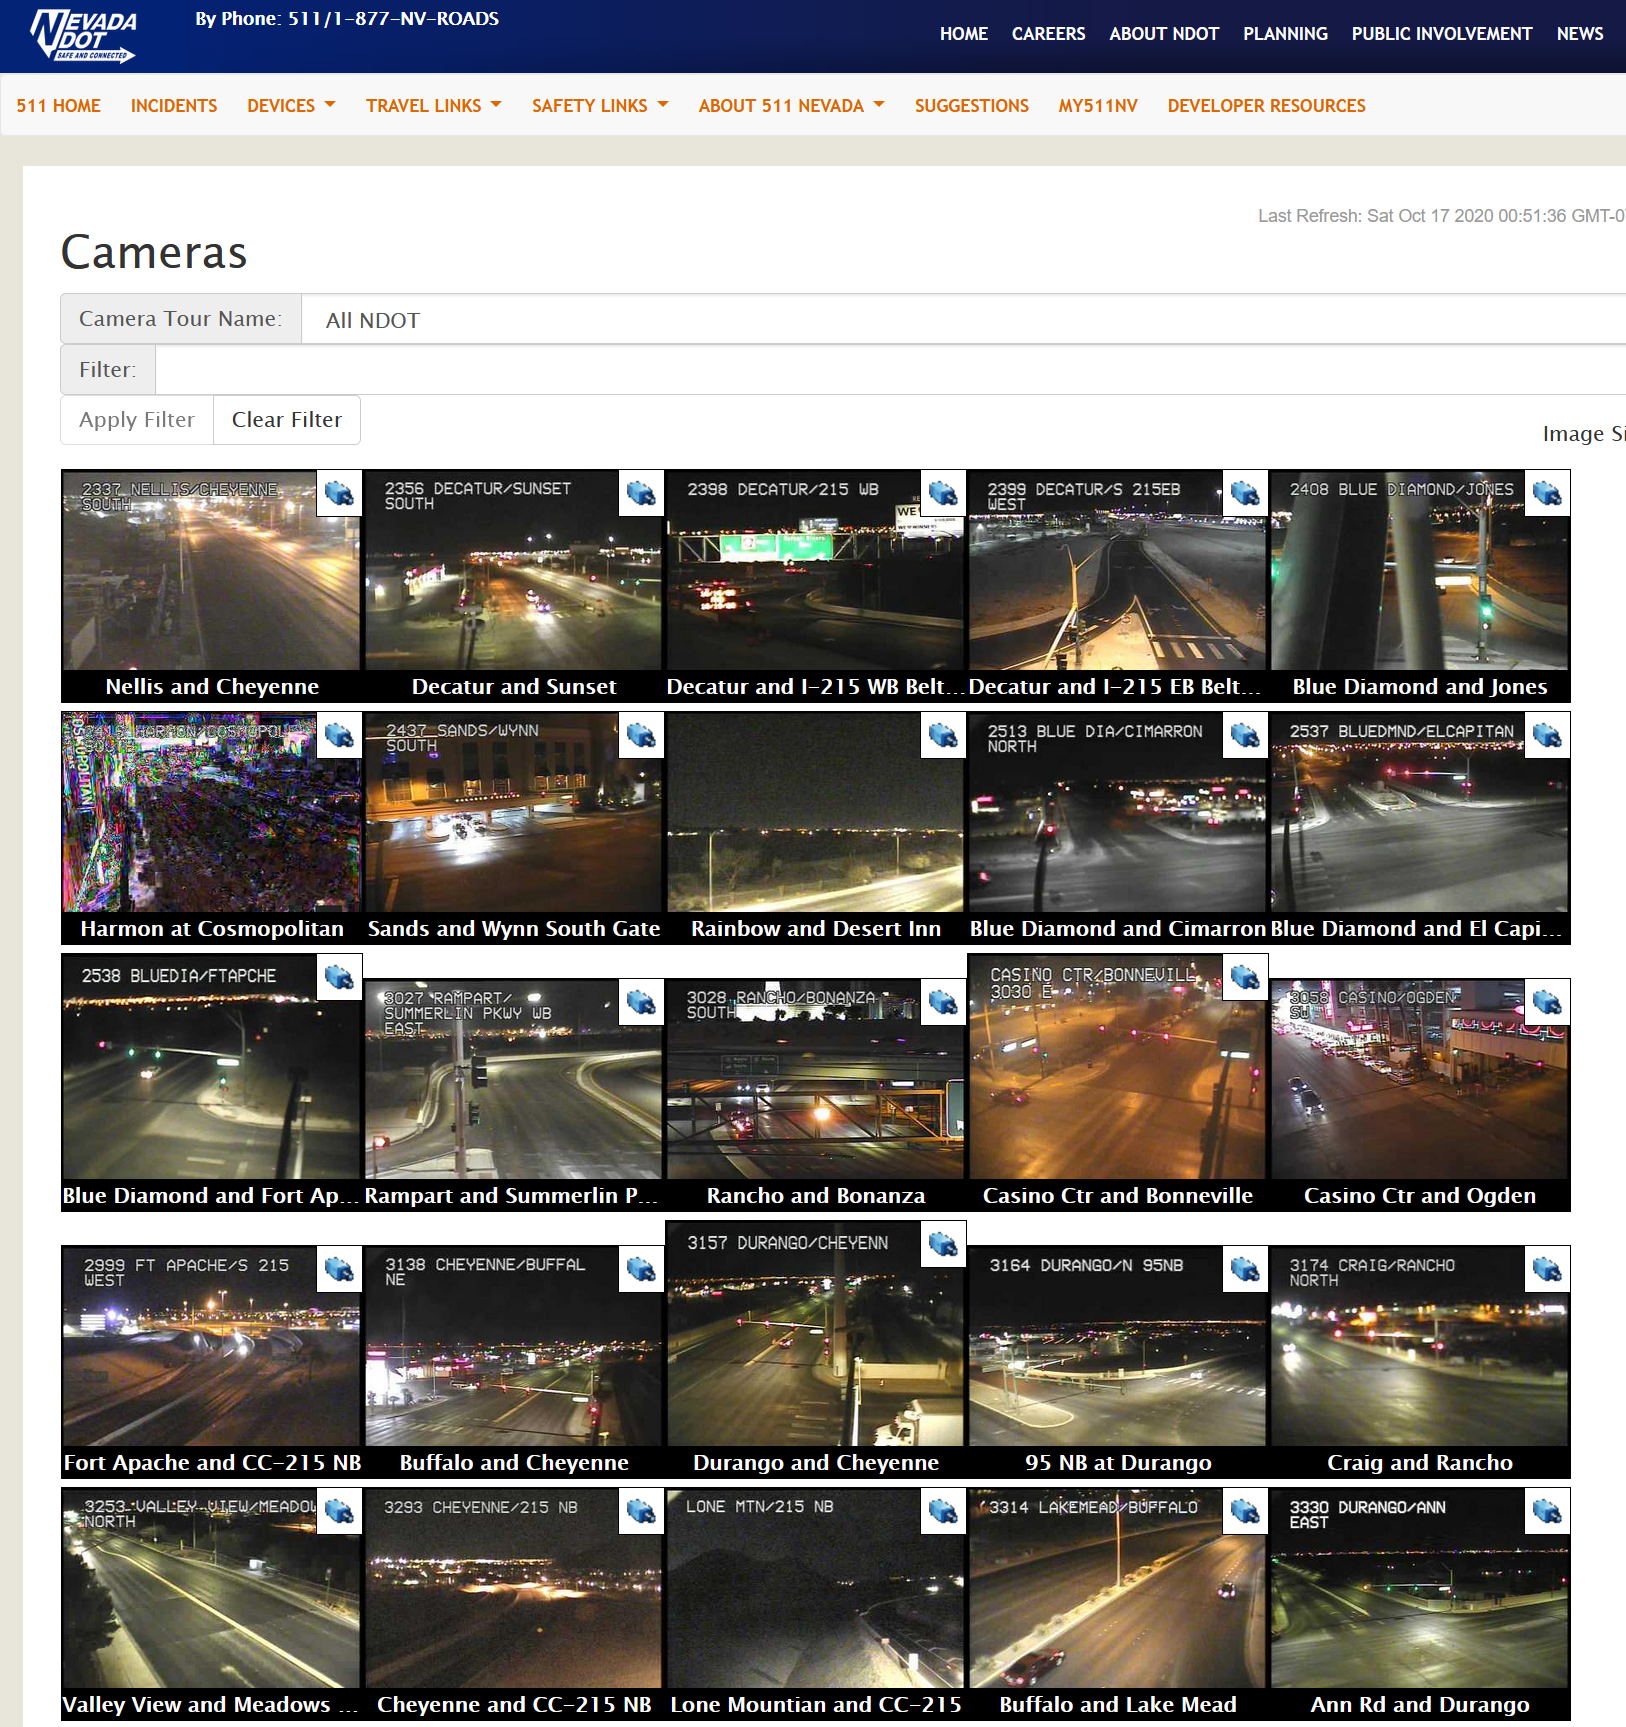Screen dimensions: 1626x1727
Task: Open About 511 Nevada dropdown
Action: coord(791,106)
